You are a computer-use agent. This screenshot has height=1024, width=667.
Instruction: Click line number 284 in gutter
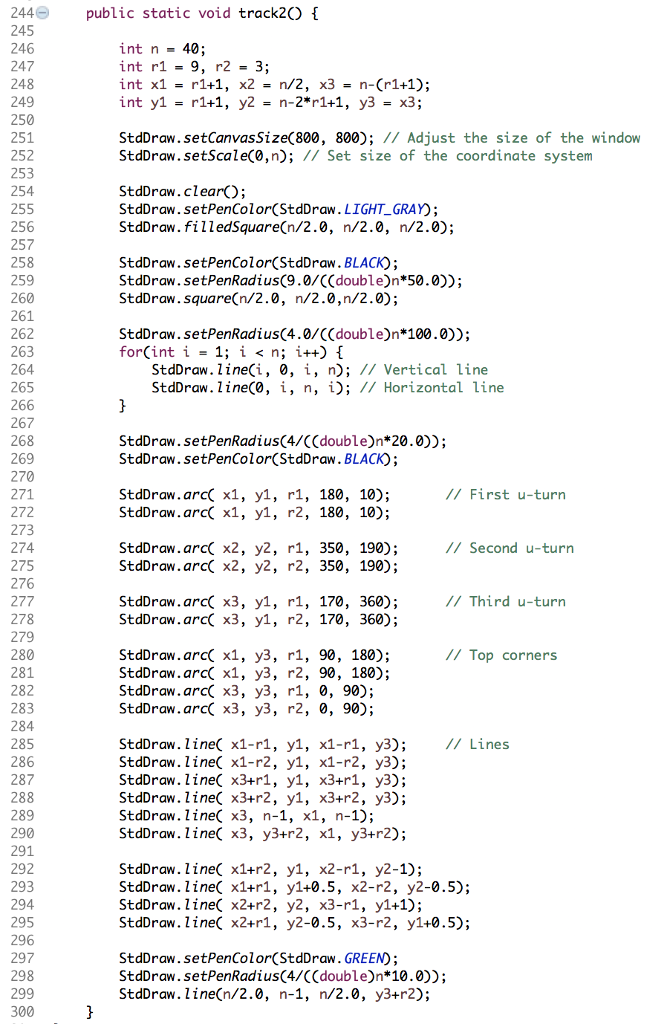pyautogui.click(x=22, y=727)
